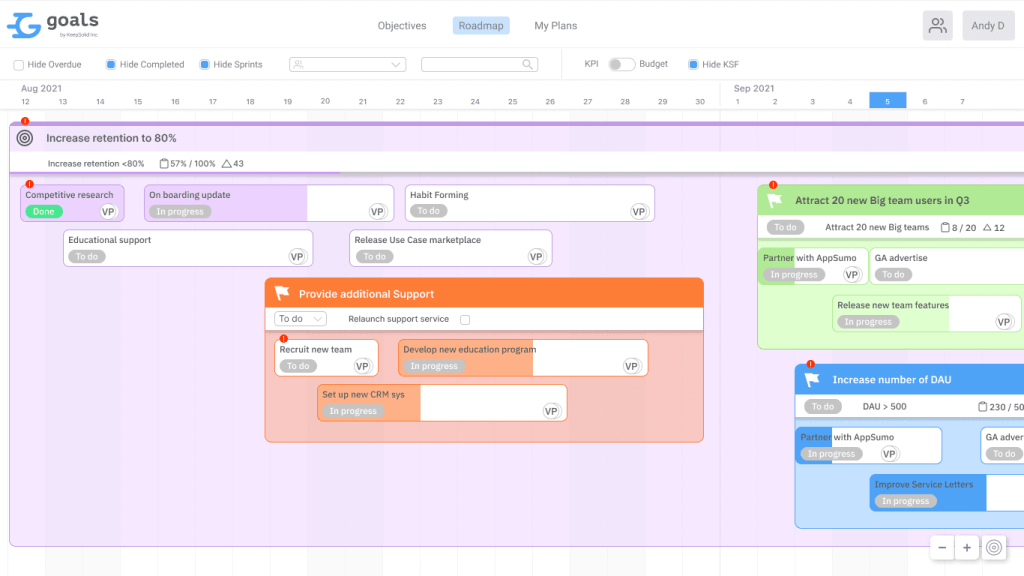The image size is (1024, 576).
Task: Open the search magnifier icon in the toolbar
Action: tap(527, 64)
